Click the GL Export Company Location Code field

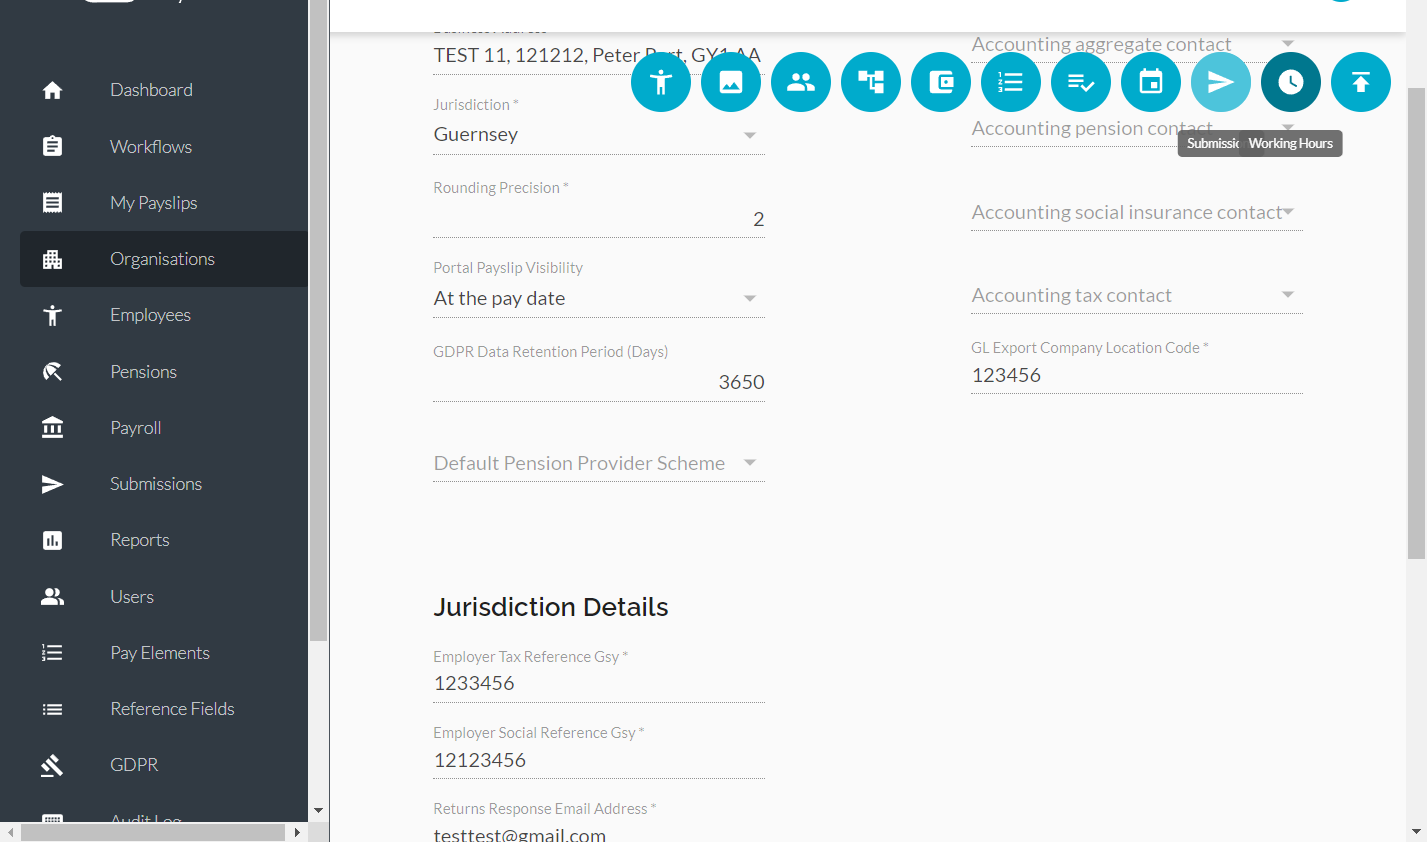tap(1137, 375)
